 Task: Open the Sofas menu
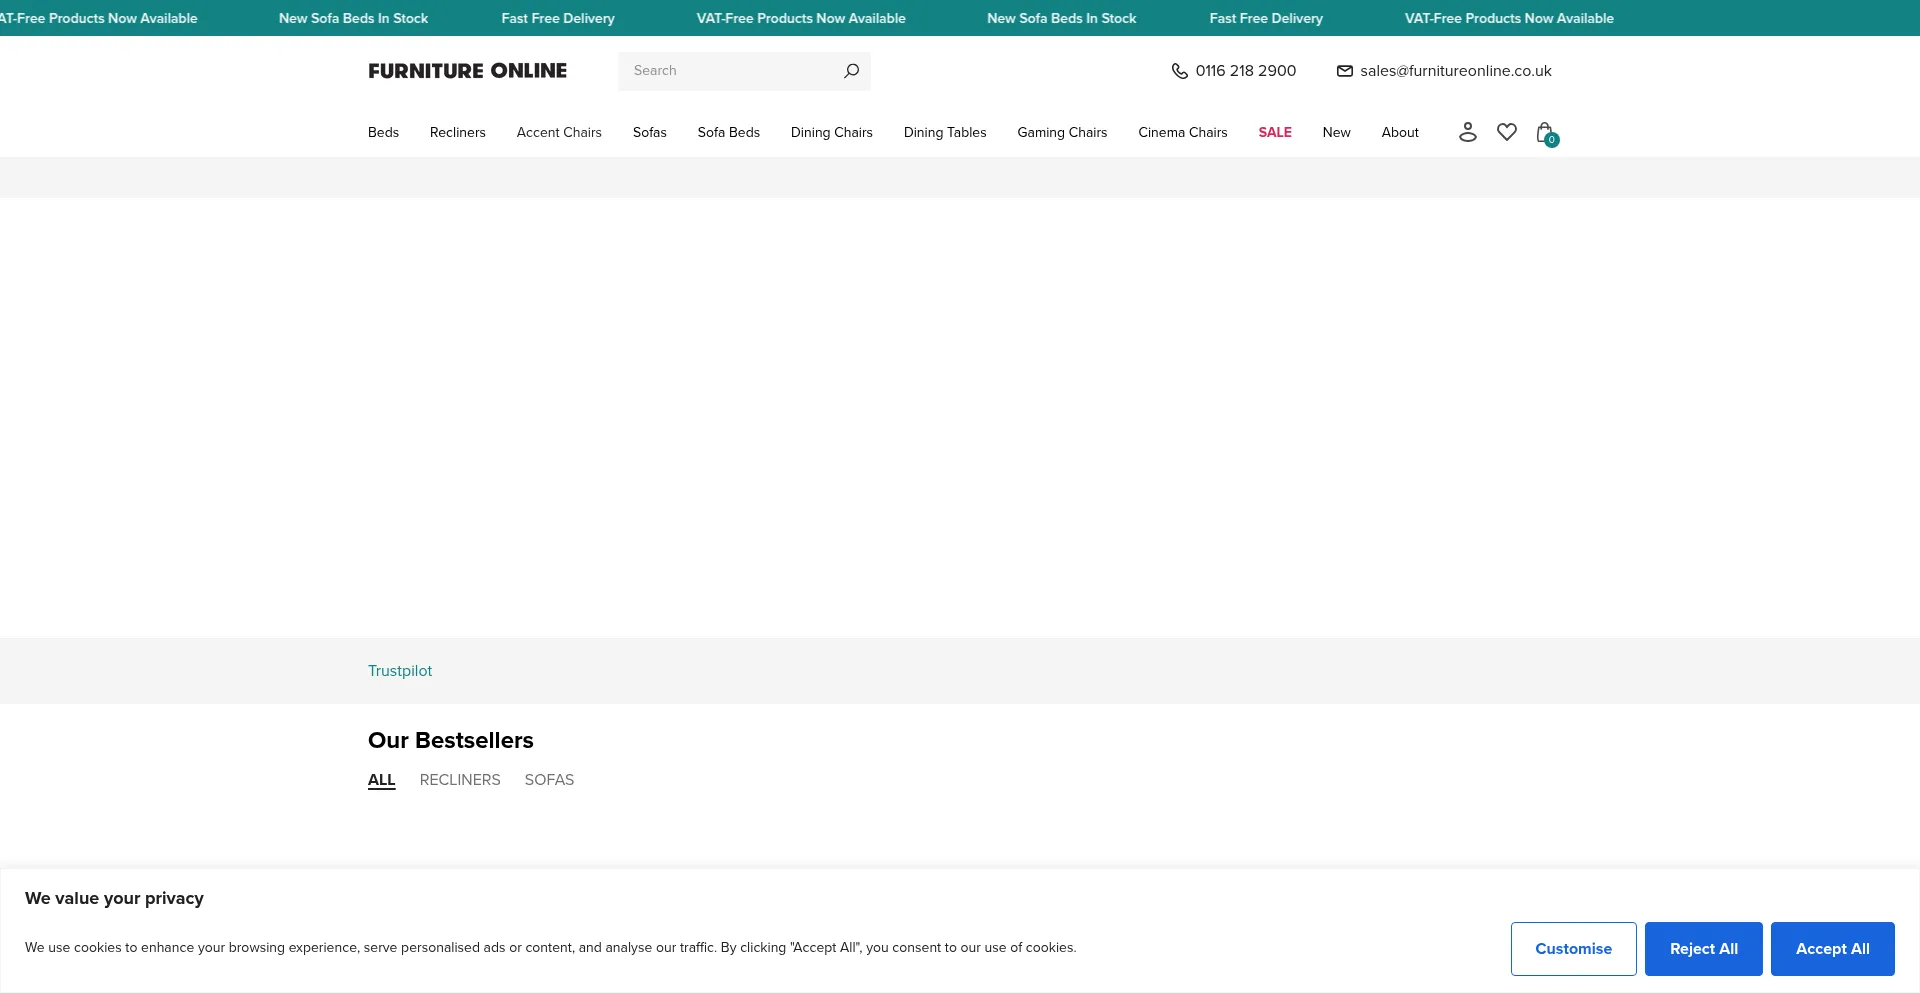click(x=649, y=132)
